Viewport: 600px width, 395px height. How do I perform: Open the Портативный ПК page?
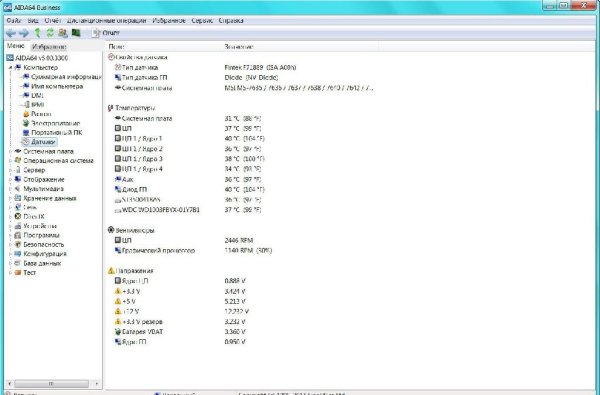pos(52,133)
